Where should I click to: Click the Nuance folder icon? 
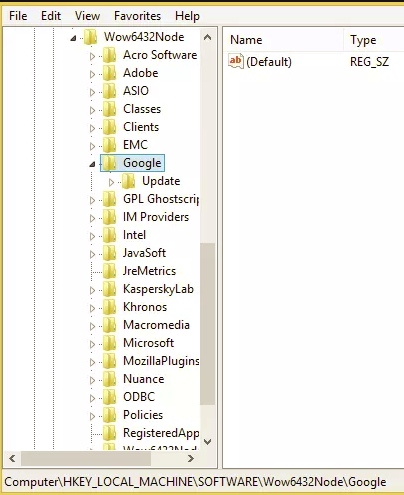[x=109, y=379]
